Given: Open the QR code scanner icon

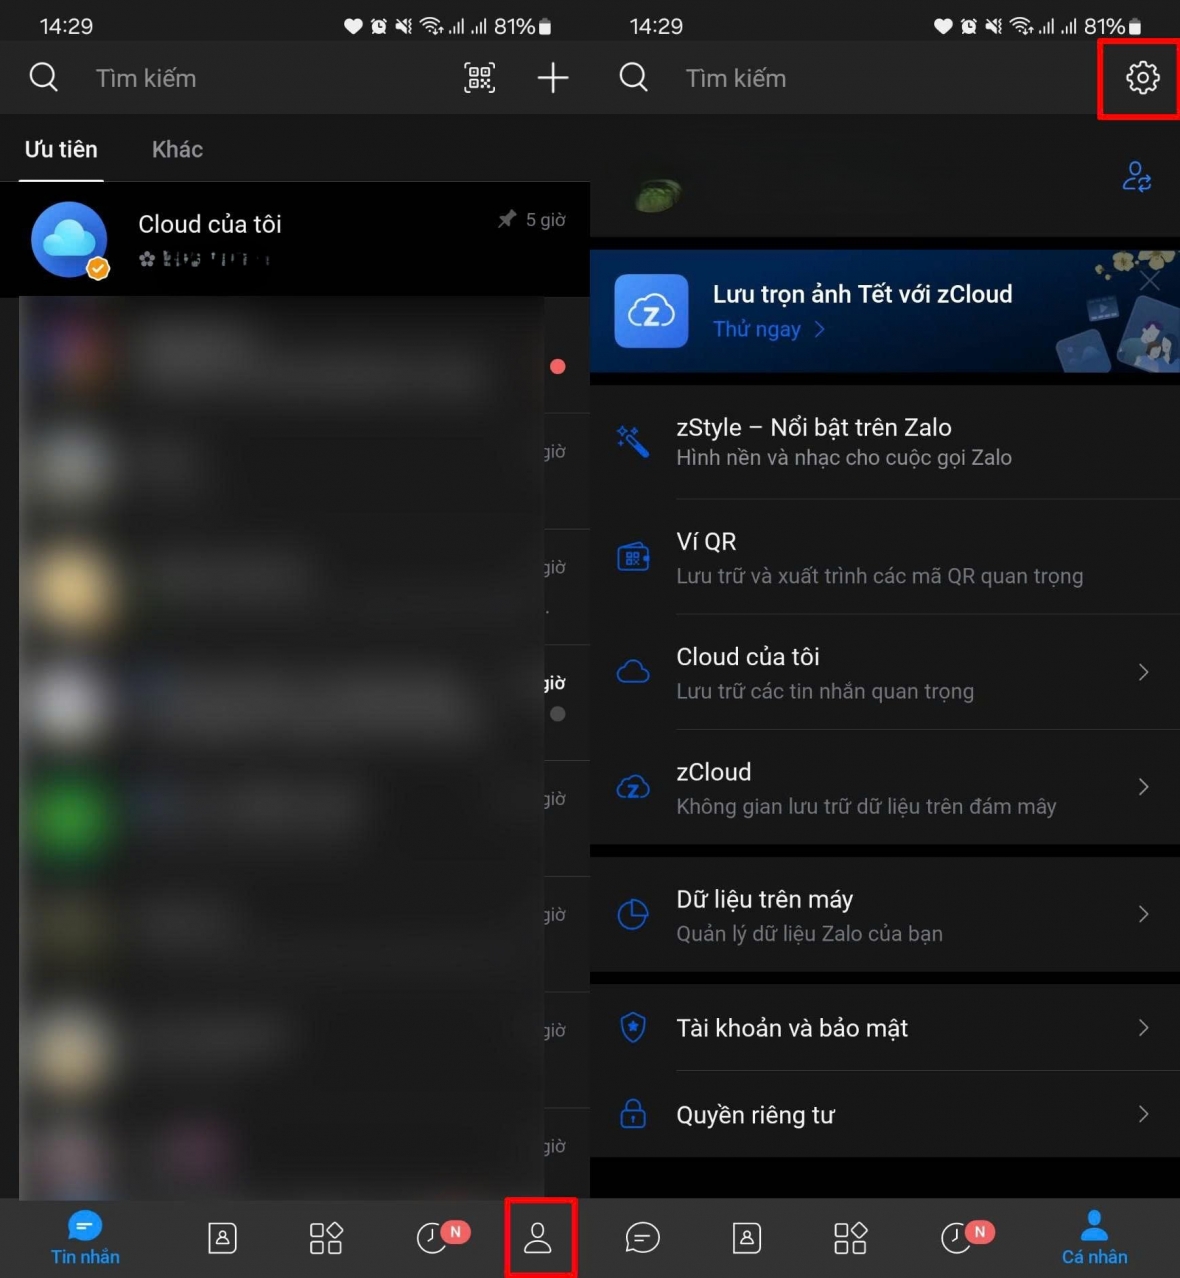Looking at the screenshot, I should (x=480, y=77).
